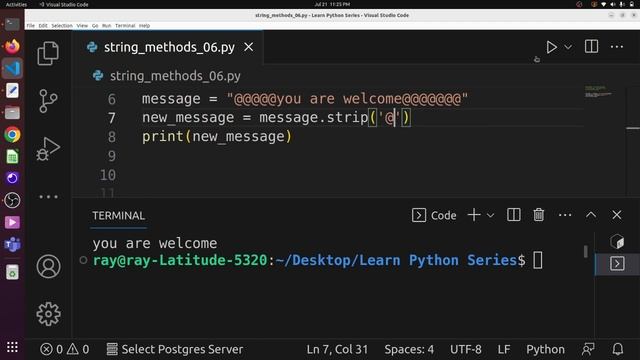This screenshot has width=640, height=360.
Task: Launch Firefox from the Ubuntu dock
Action: 12,46
